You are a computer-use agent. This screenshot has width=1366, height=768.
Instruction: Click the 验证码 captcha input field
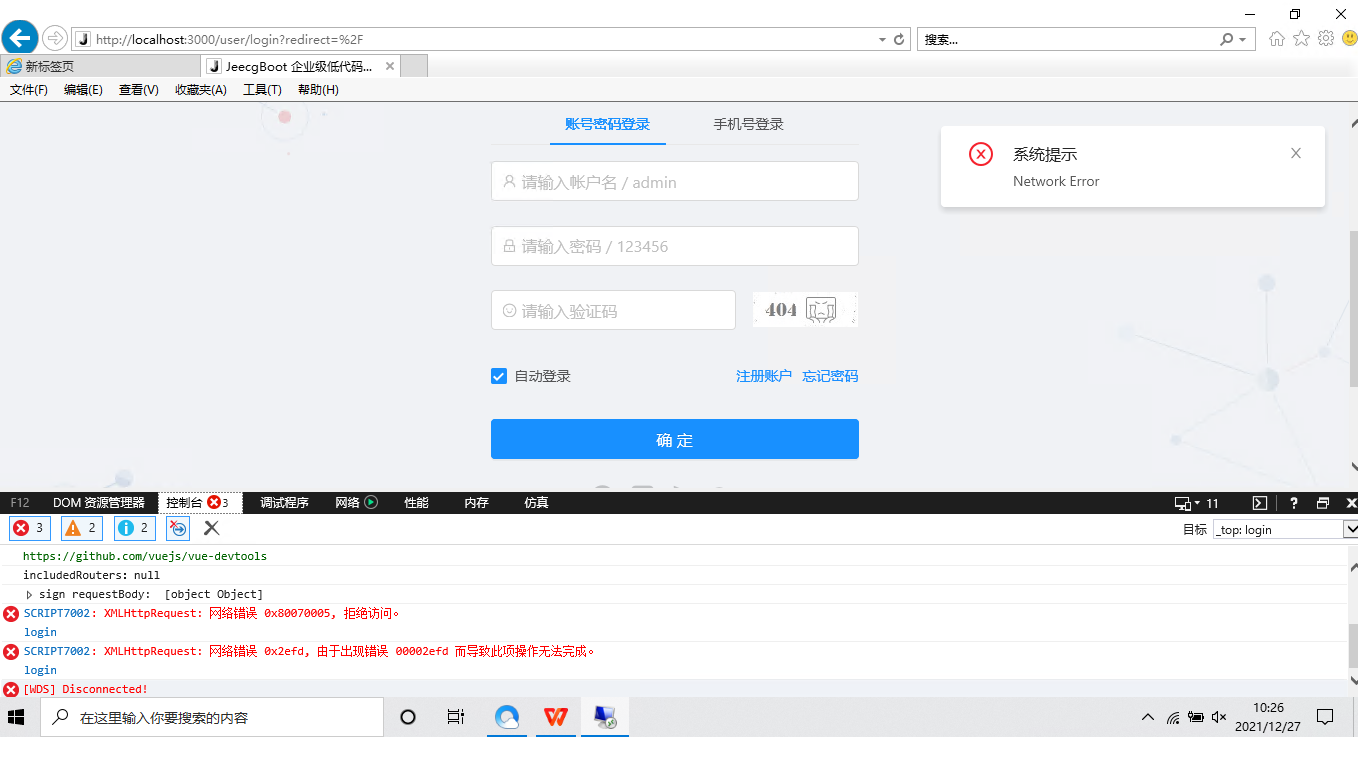(613, 310)
